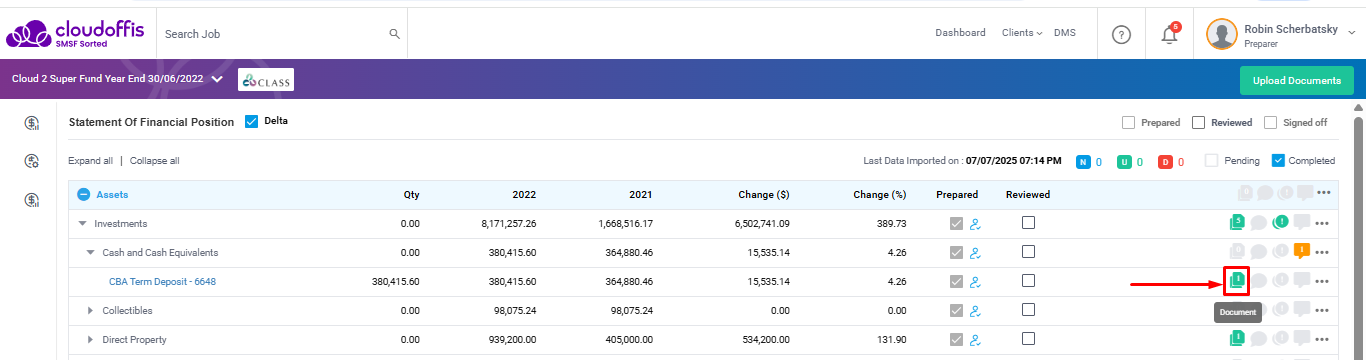Viewport: 1366px width, 360px height.
Task: Open more options dots for Direct Property row
Action: (1323, 340)
